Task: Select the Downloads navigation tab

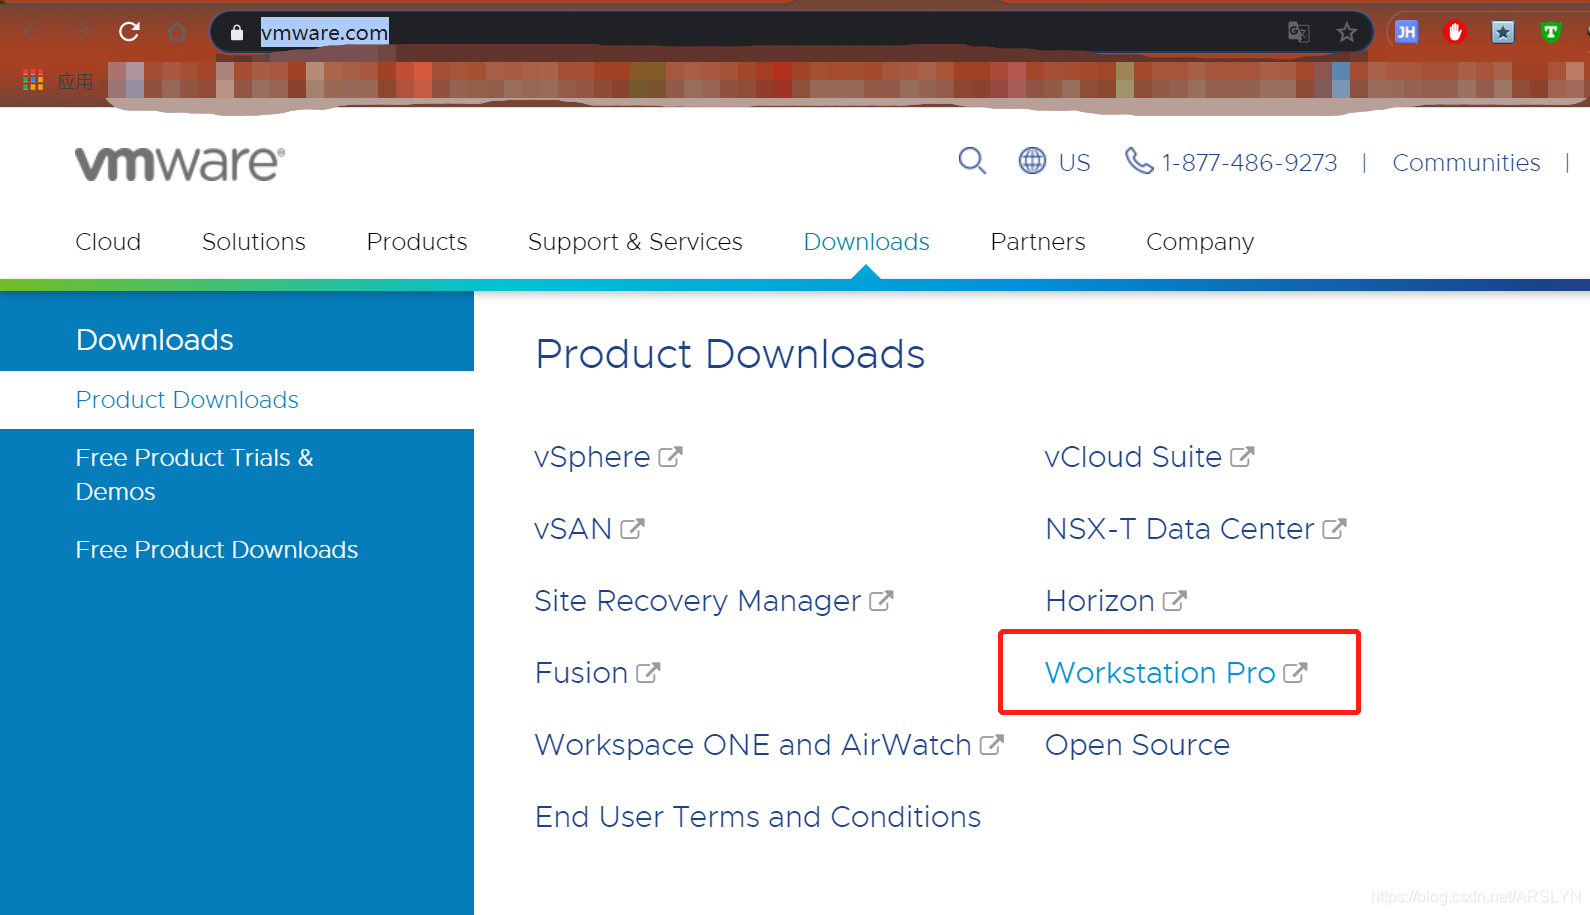Action: [867, 242]
